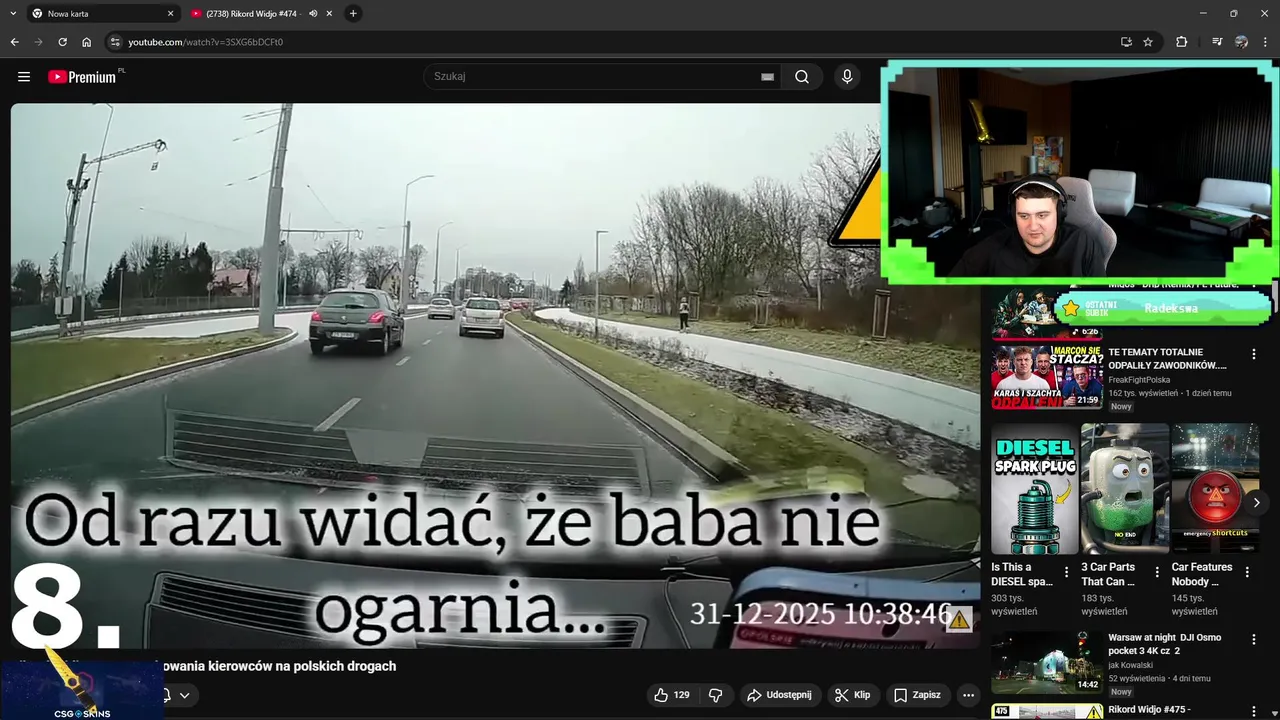Screen dimensions: 1280x720
Task: View site information icon in address bar
Action: coord(115,42)
